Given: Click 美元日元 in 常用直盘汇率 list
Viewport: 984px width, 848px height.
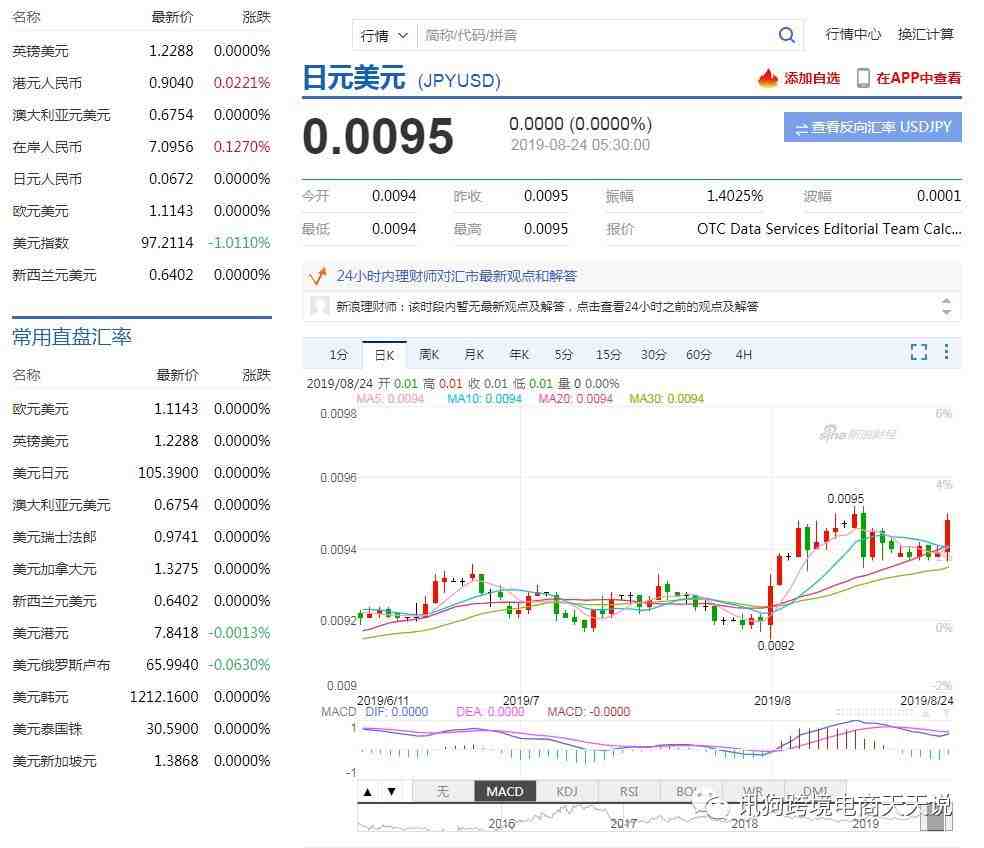Looking at the screenshot, I should pos(41,473).
